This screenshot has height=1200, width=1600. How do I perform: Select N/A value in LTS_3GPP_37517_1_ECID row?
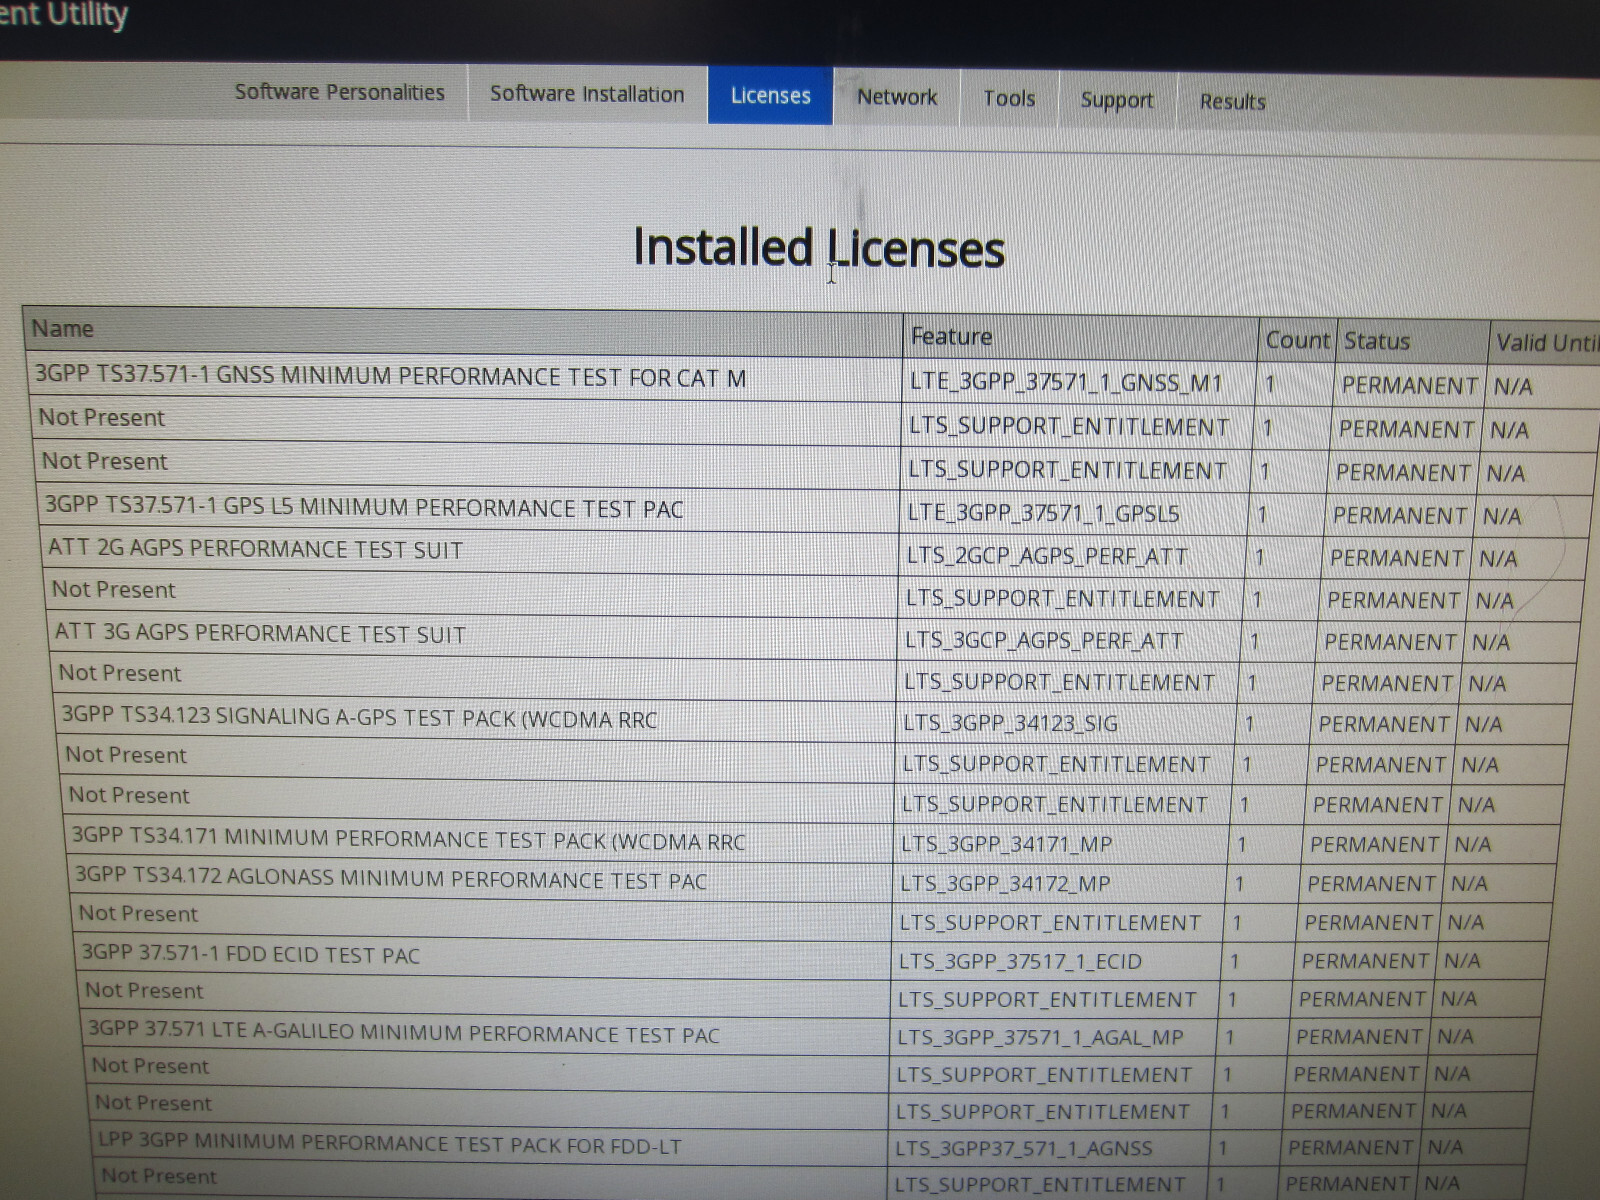click(x=1461, y=961)
